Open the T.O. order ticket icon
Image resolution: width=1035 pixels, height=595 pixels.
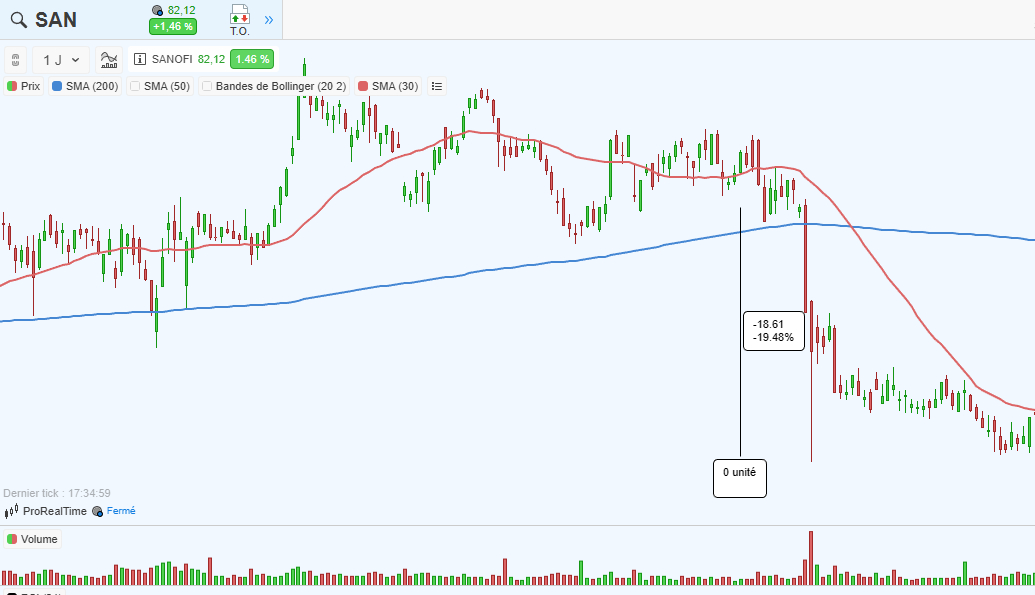tap(239, 19)
